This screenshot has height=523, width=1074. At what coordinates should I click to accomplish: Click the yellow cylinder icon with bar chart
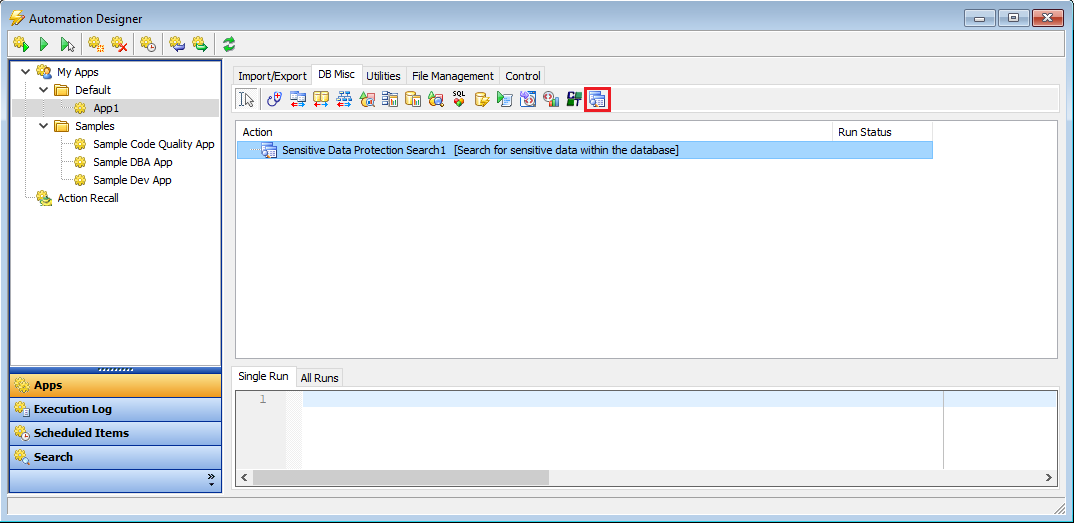click(x=413, y=100)
